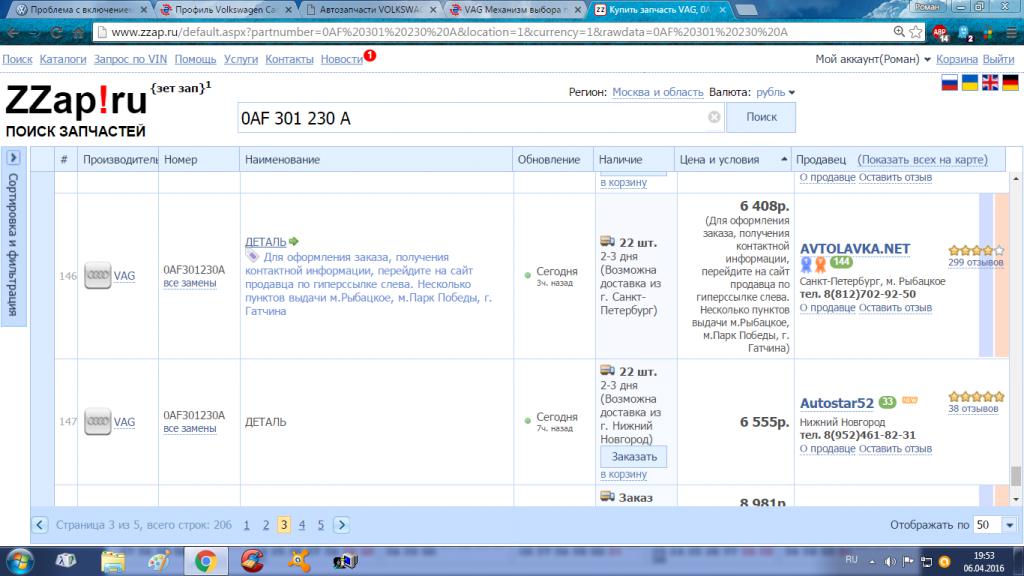Bookmark page with the star icon
The image size is (1024, 576).
(916, 32)
